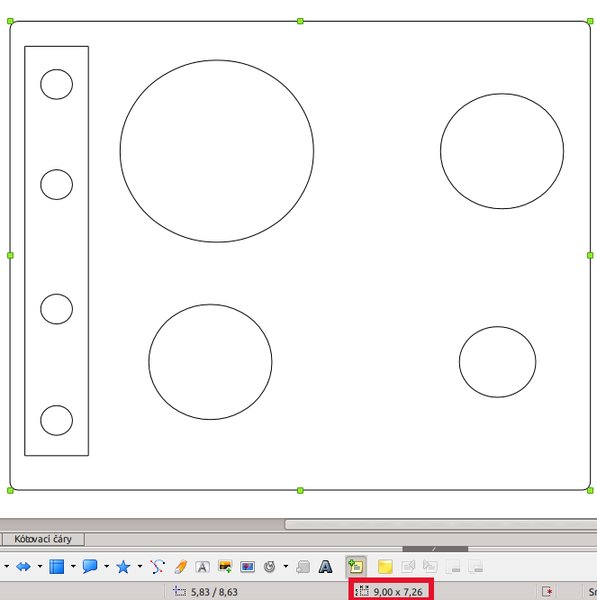Screen dimensions: 597x600
Task: Click the horizontal scrollbar thumb
Action: coord(441,524)
